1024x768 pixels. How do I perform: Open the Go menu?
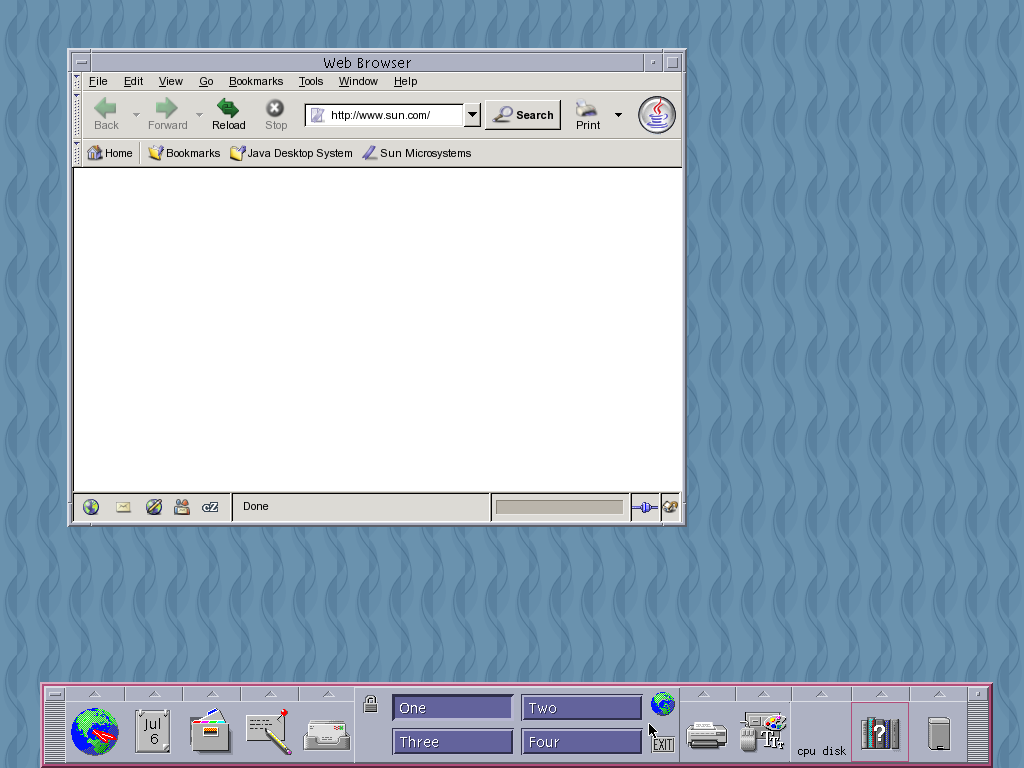[206, 81]
